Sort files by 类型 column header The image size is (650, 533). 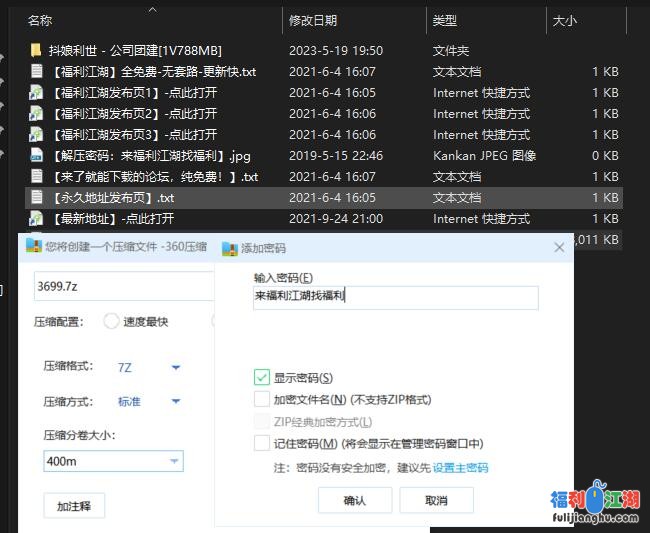pyautogui.click(x=445, y=20)
